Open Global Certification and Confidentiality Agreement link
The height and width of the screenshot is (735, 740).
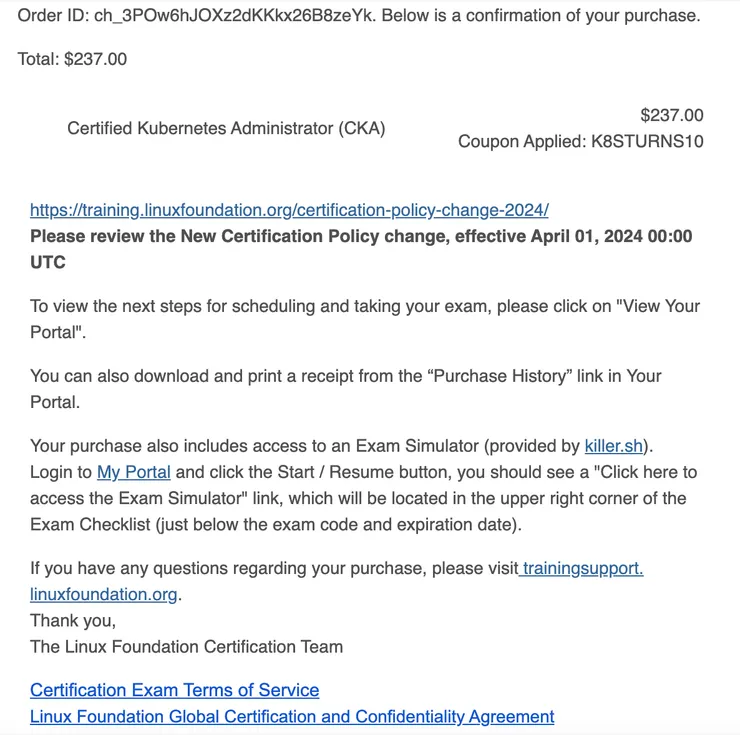point(291,716)
